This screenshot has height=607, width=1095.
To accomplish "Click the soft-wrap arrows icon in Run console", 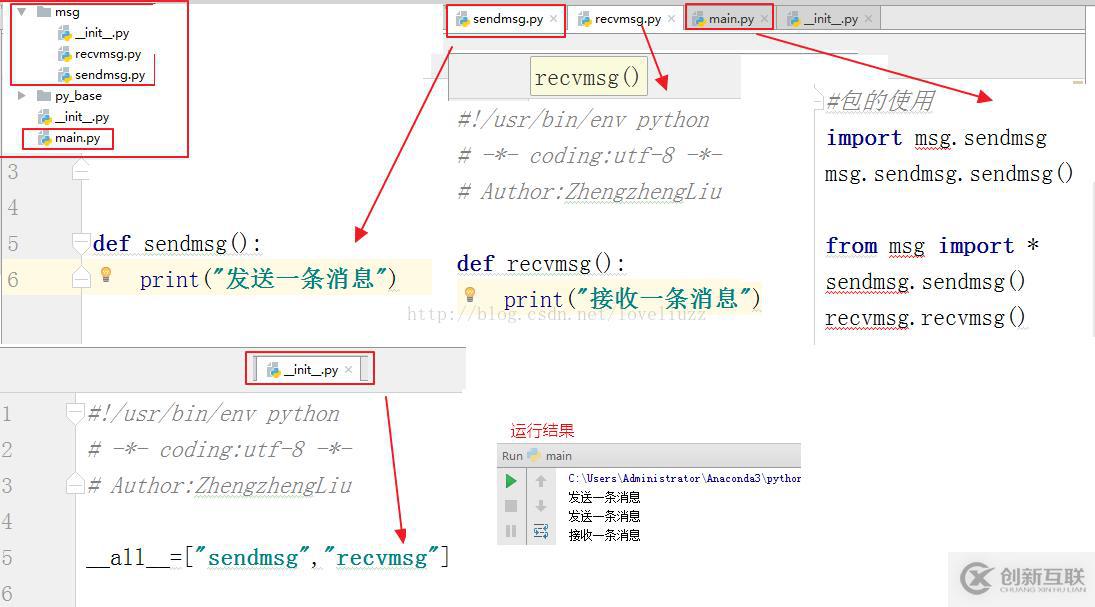I will pyautogui.click(x=542, y=530).
